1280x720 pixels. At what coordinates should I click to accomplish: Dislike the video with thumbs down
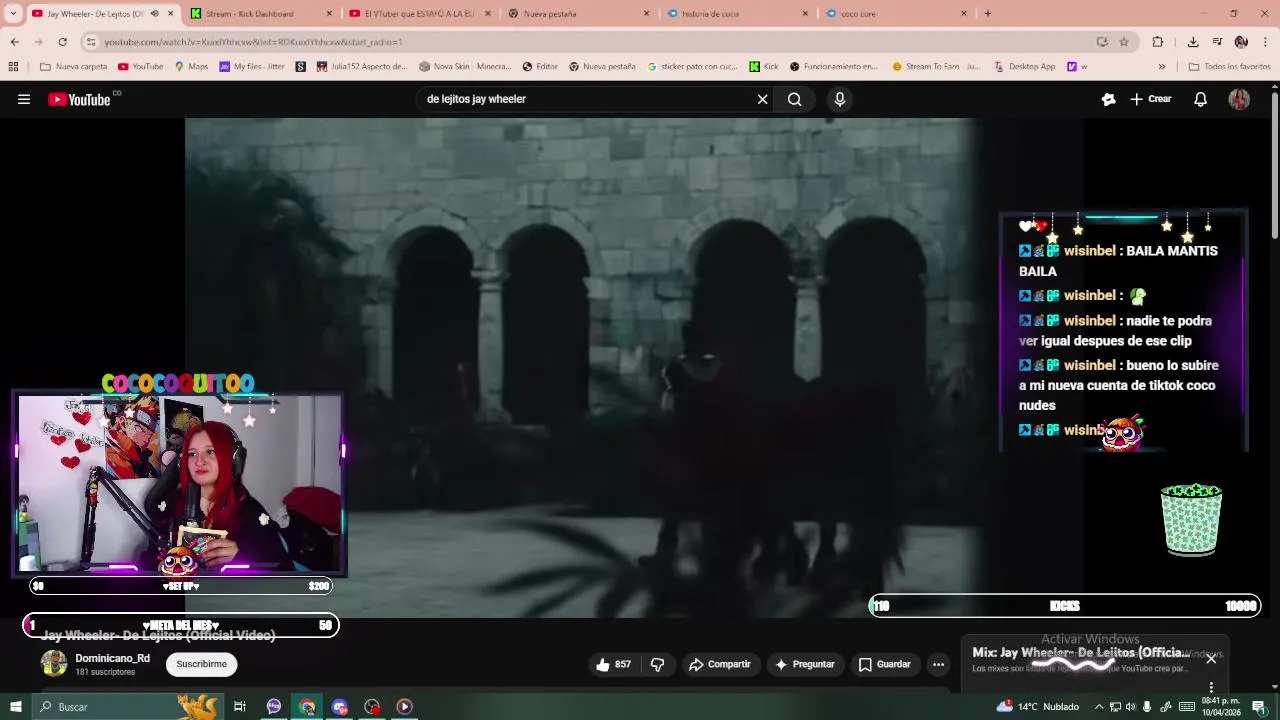point(657,664)
